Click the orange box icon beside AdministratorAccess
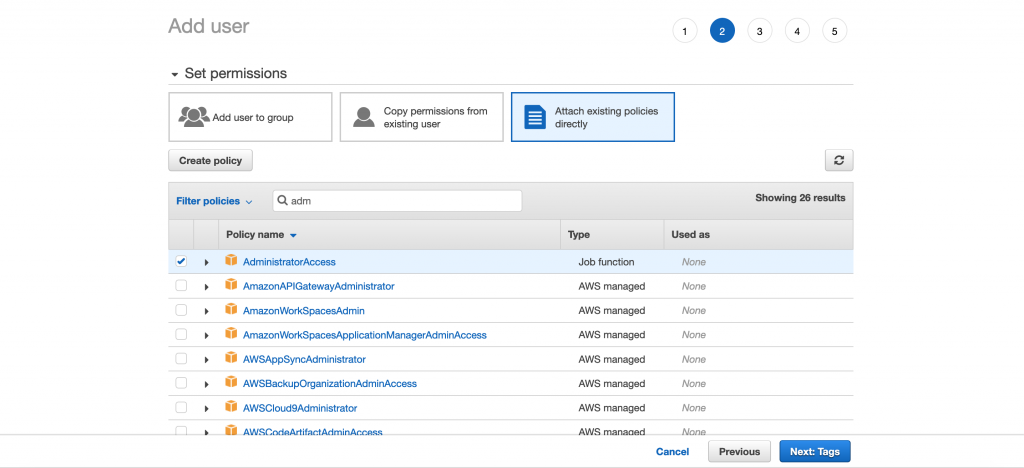Viewport: 1024px width, 468px height. point(231,260)
